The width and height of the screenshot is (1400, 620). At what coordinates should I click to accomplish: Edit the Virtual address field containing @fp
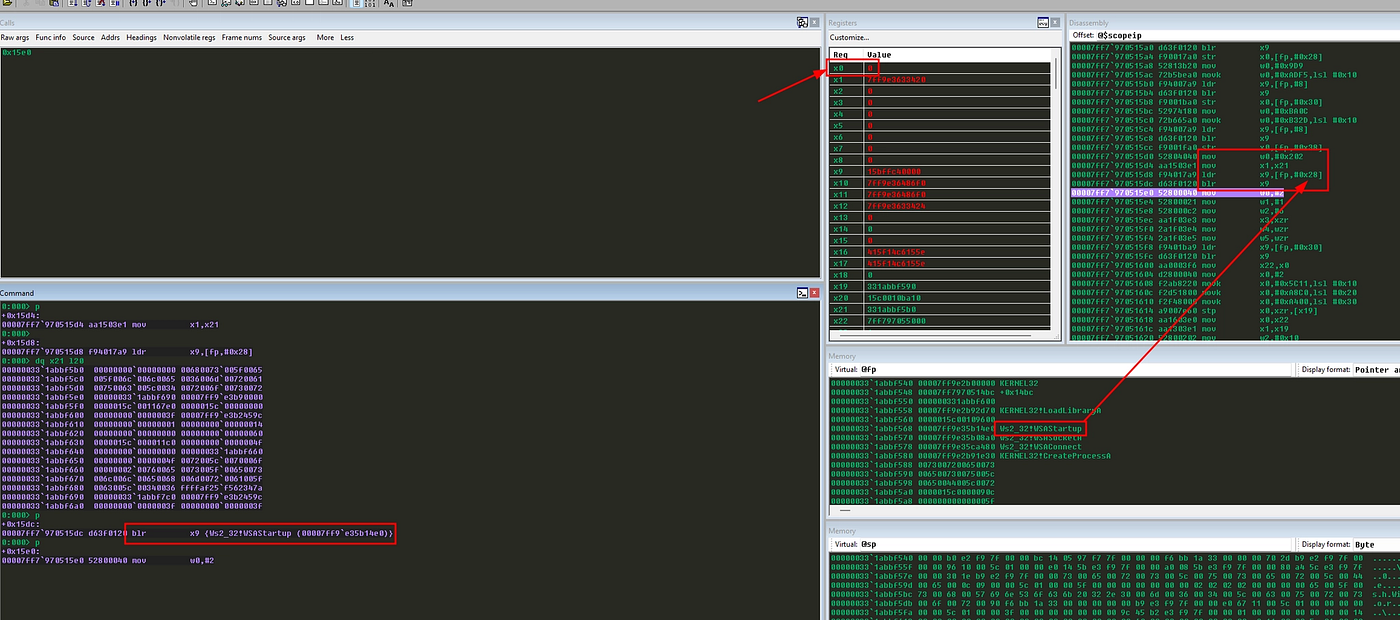point(1077,369)
